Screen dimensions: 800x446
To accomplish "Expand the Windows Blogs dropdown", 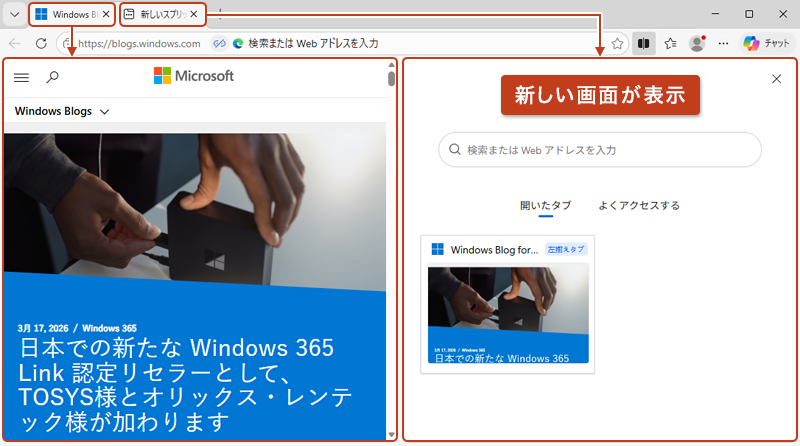I will pos(62,111).
